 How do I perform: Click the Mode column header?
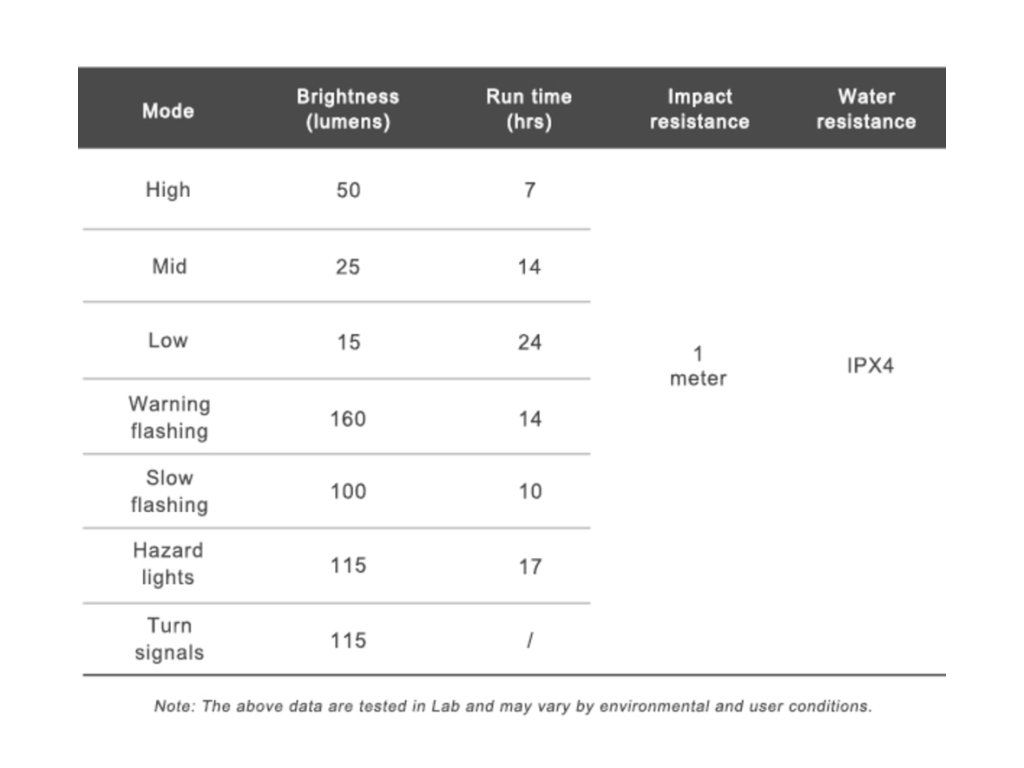(168, 110)
